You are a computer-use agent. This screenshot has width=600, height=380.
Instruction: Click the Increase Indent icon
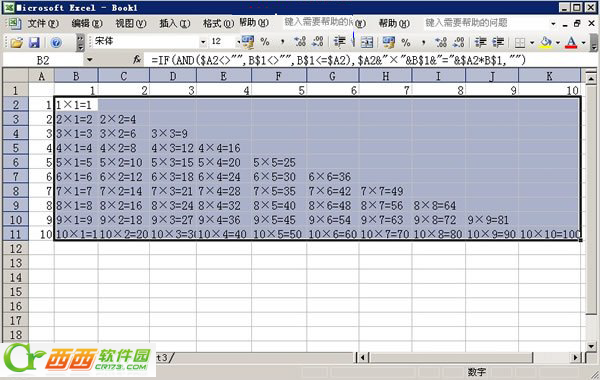click(497, 42)
